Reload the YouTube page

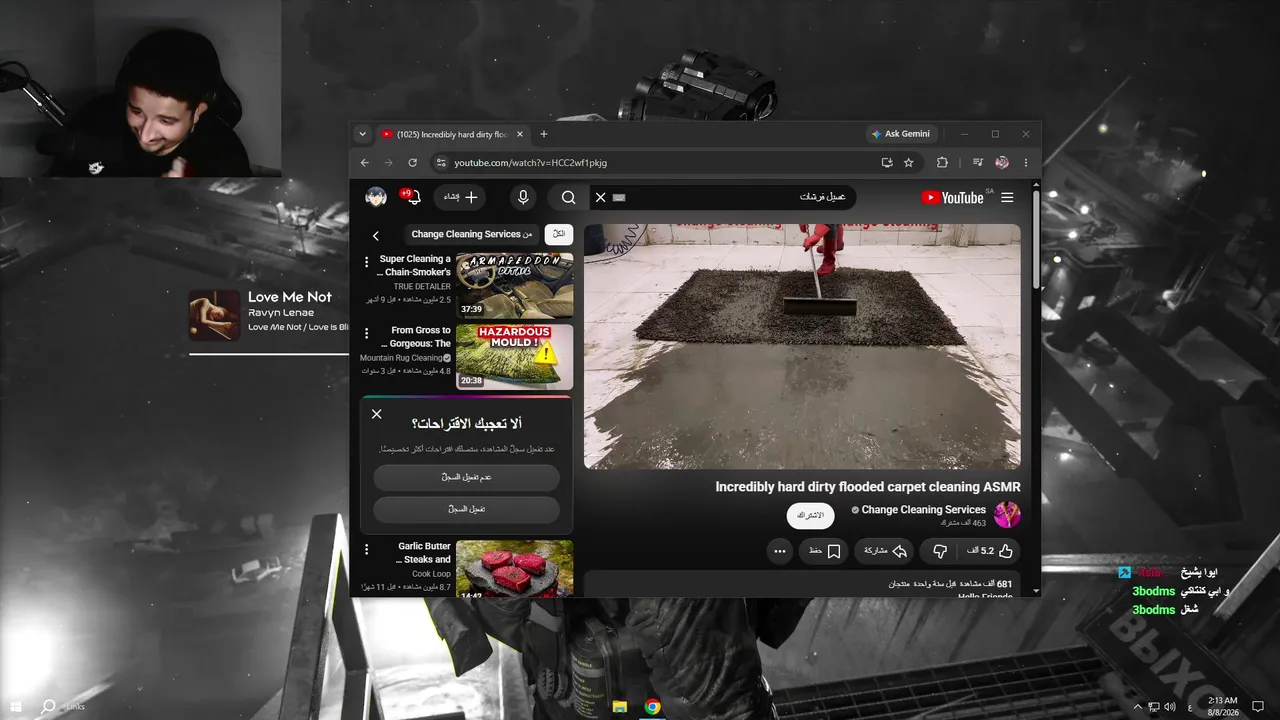[412, 163]
